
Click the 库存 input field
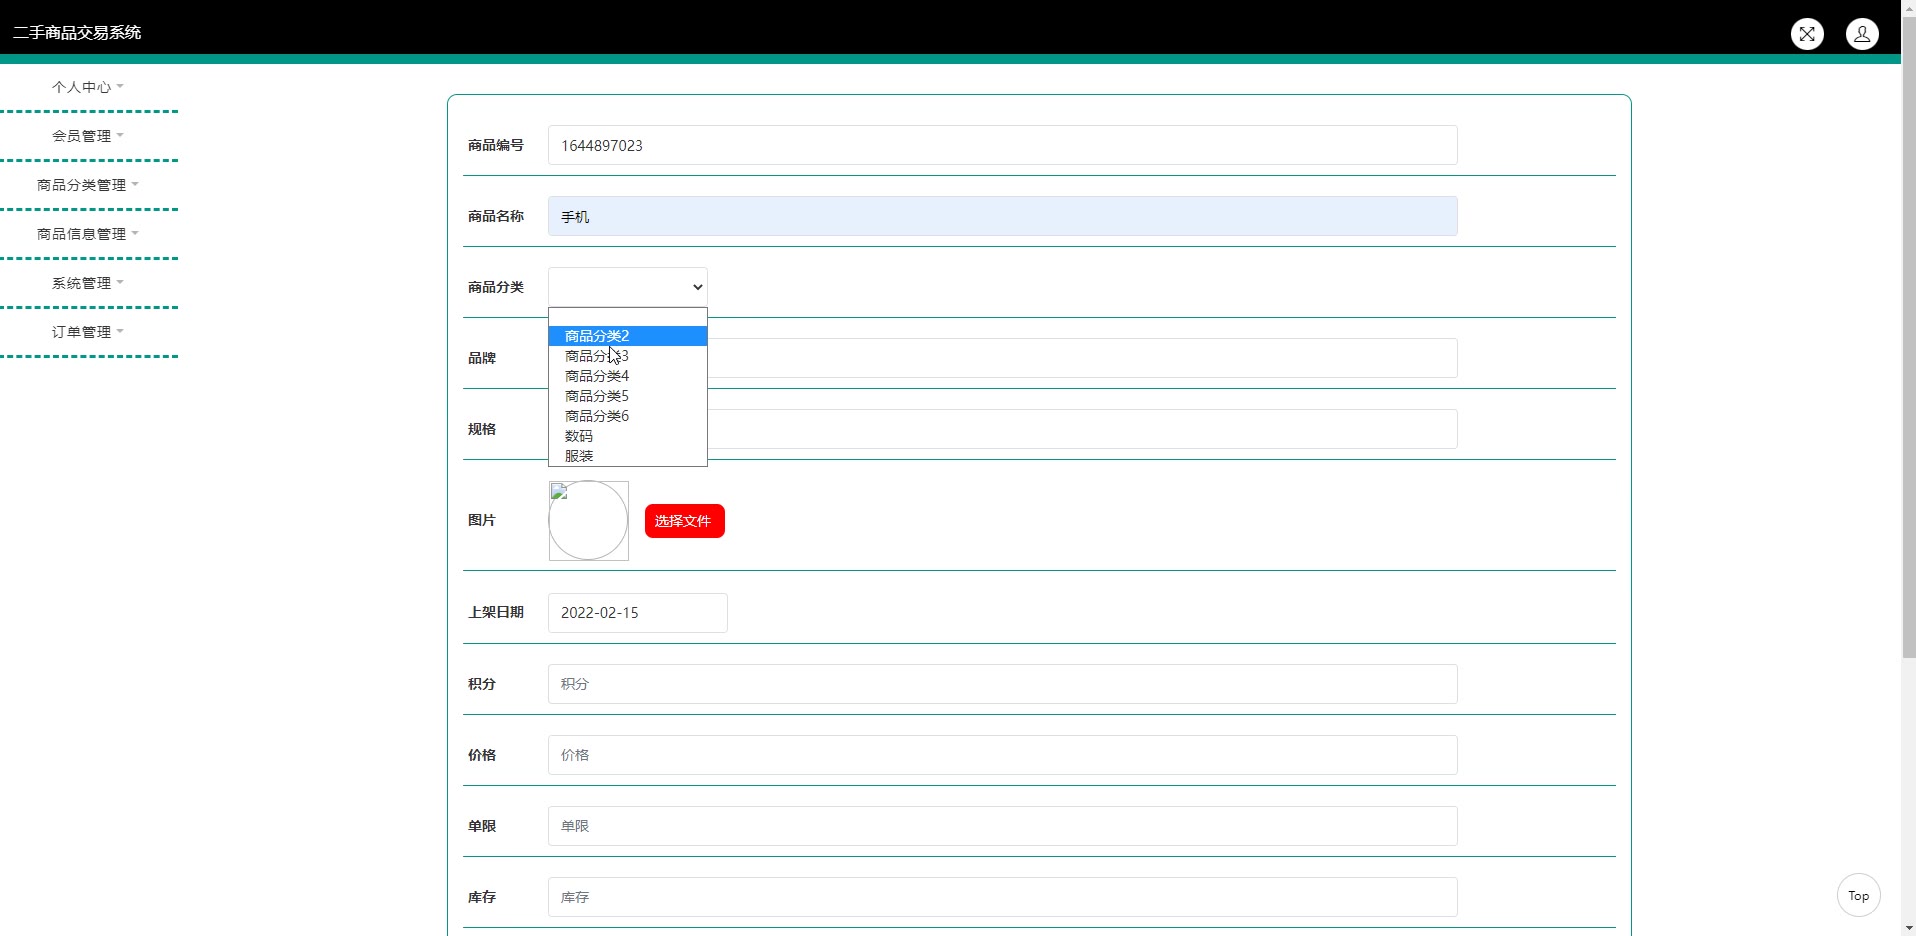1002,897
